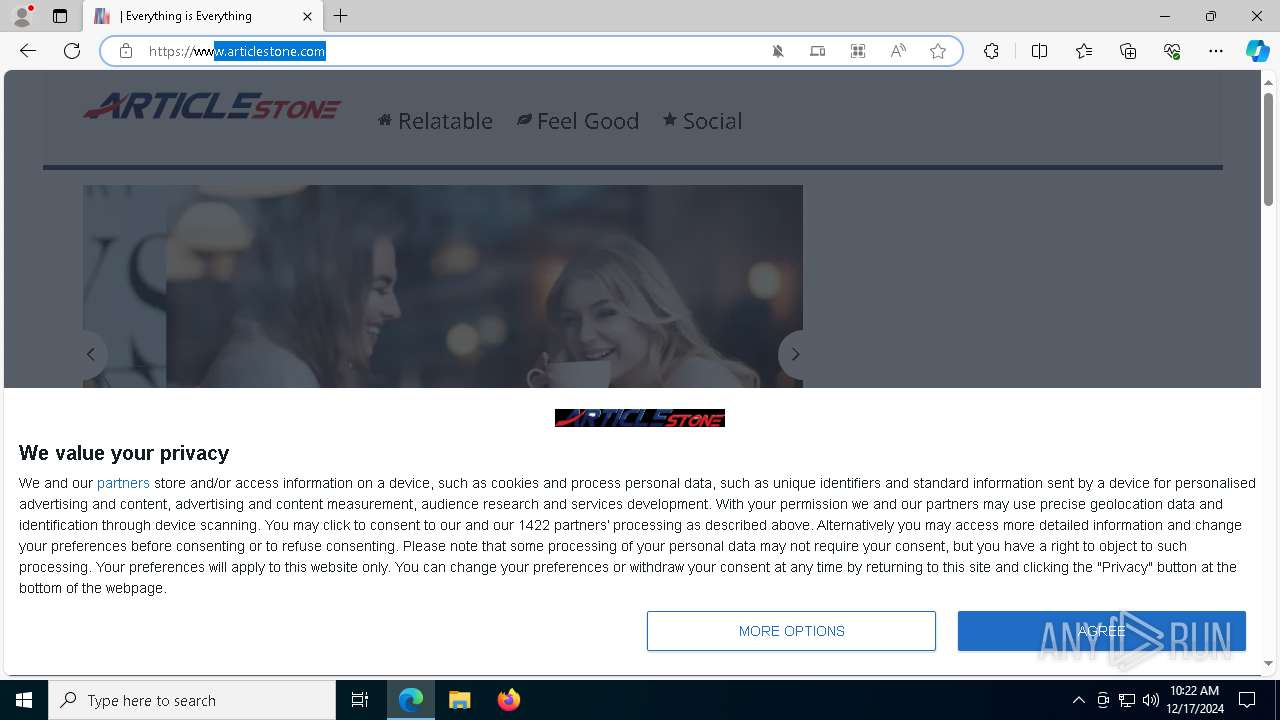This screenshot has width=1280, height=720.
Task: Open the Favorites list icon
Action: pyautogui.click(x=1084, y=51)
